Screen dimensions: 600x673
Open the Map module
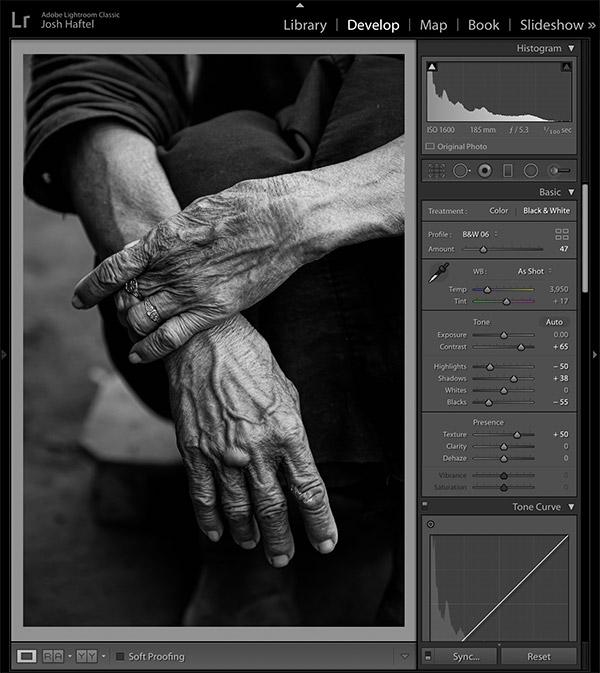pyautogui.click(x=433, y=25)
